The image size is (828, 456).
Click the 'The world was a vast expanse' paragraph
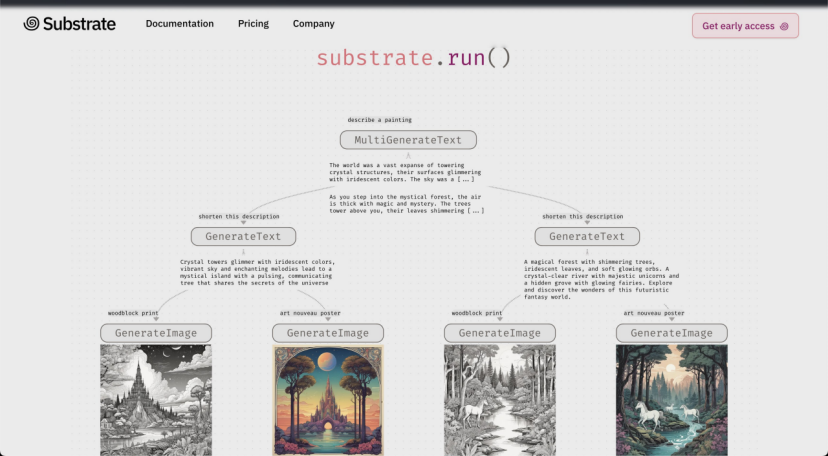point(405,172)
